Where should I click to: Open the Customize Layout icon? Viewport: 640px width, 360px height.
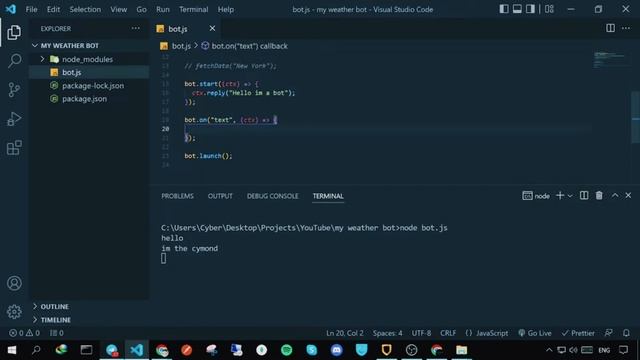[549, 9]
